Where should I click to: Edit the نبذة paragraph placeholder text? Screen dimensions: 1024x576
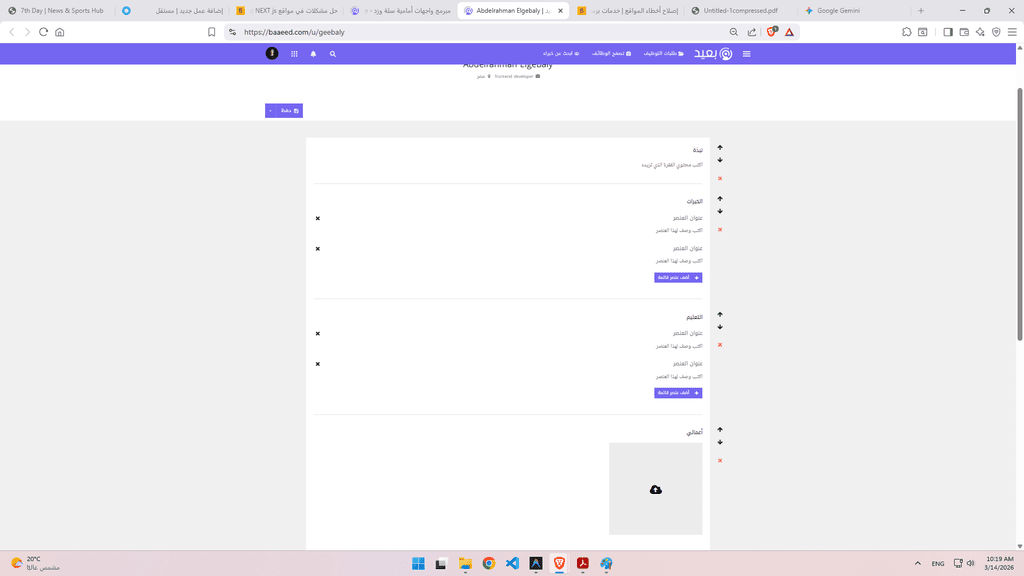click(672, 165)
